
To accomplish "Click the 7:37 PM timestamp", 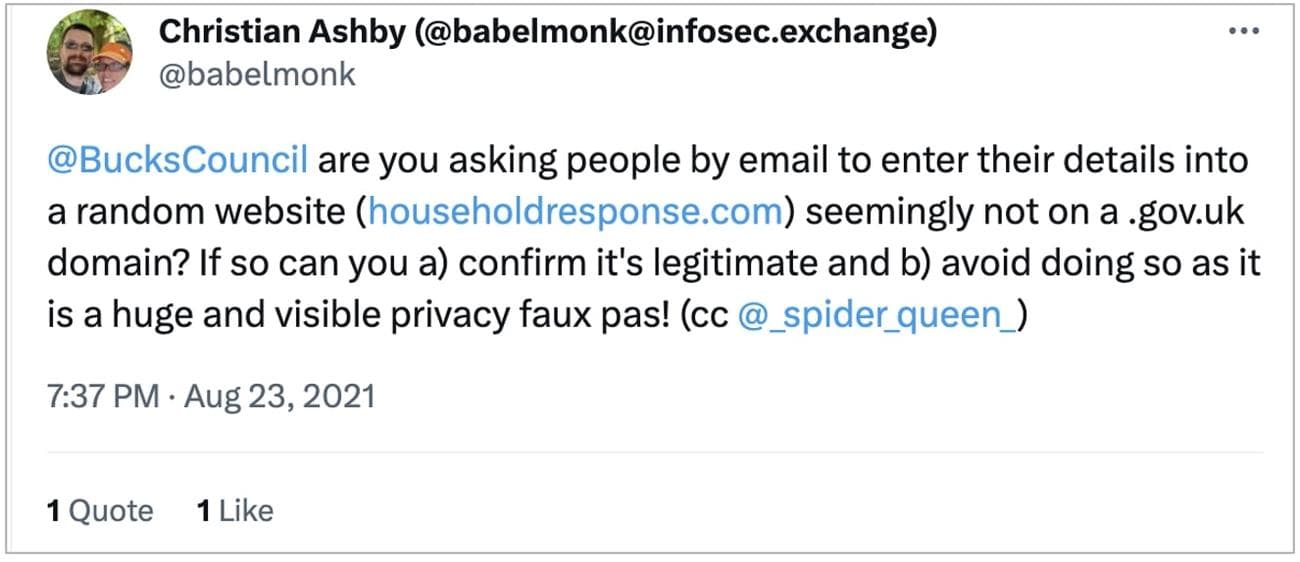I will point(103,396).
